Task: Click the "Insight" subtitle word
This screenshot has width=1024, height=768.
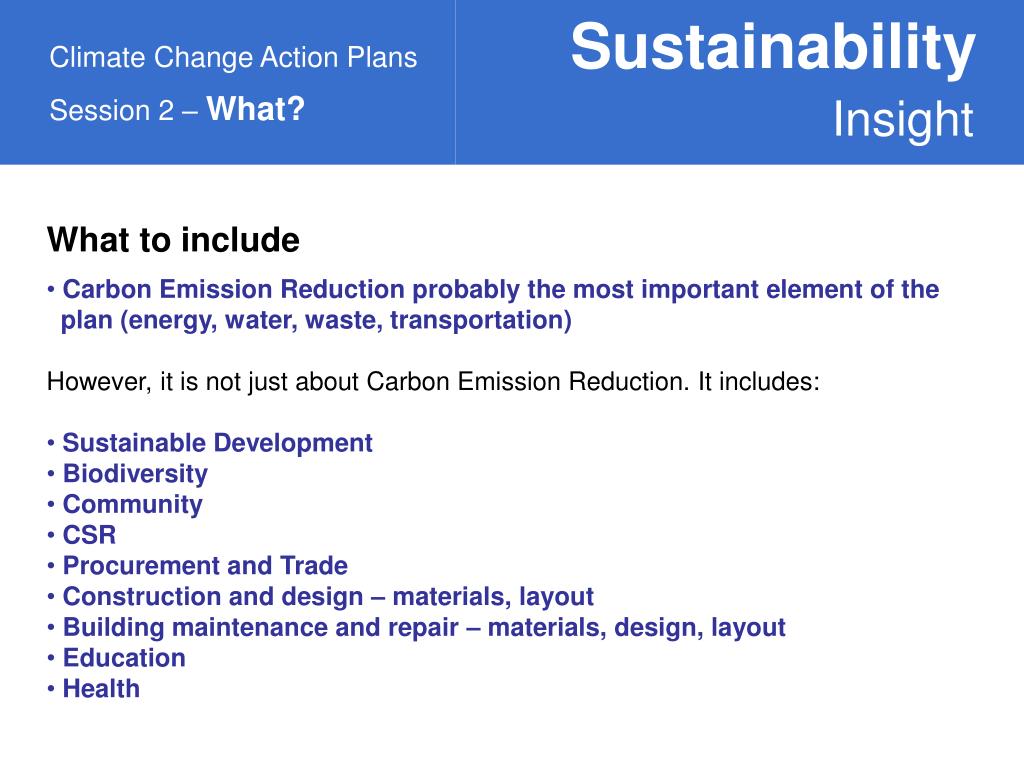Action: pyautogui.click(x=903, y=119)
